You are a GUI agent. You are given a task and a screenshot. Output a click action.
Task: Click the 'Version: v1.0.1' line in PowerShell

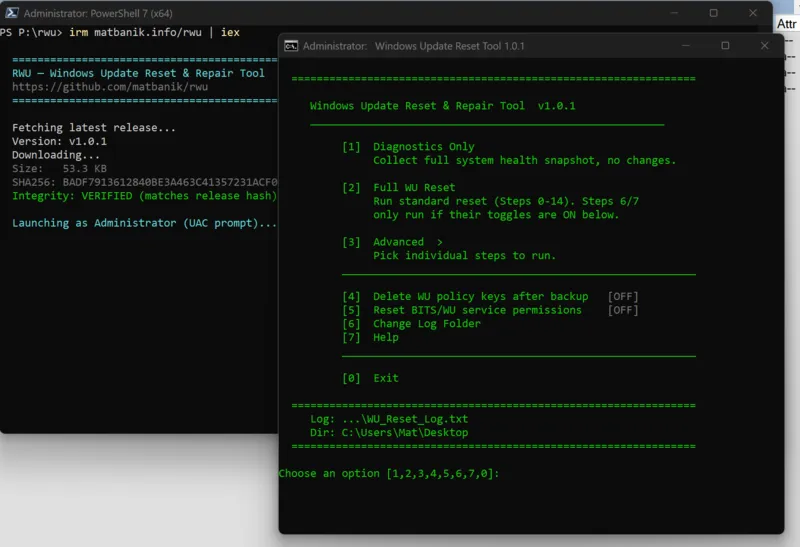(59, 141)
